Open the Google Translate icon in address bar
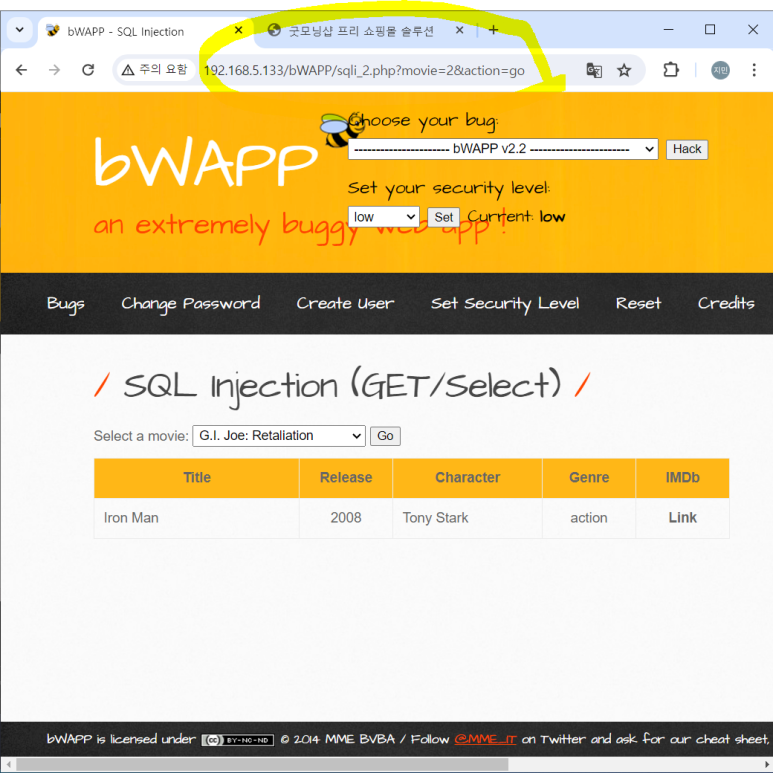 (594, 70)
